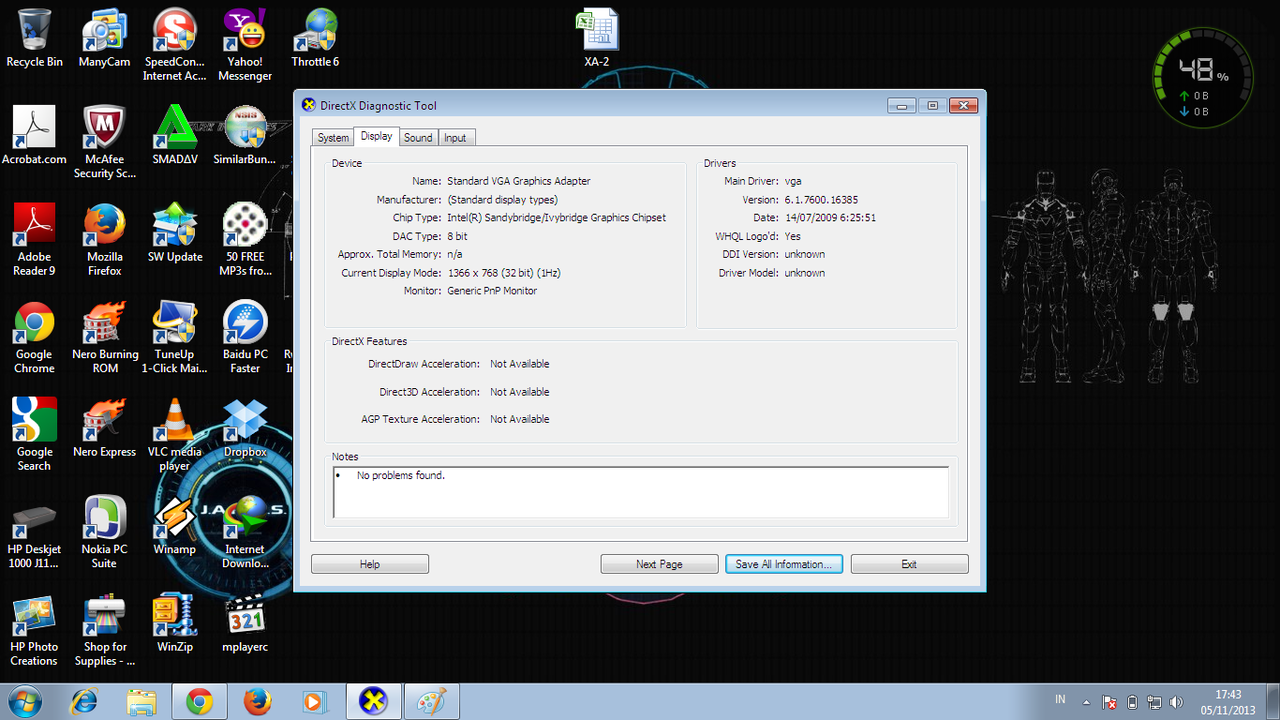
Task: Click the network tray icon
Action: pyautogui.click(x=1154, y=702)
